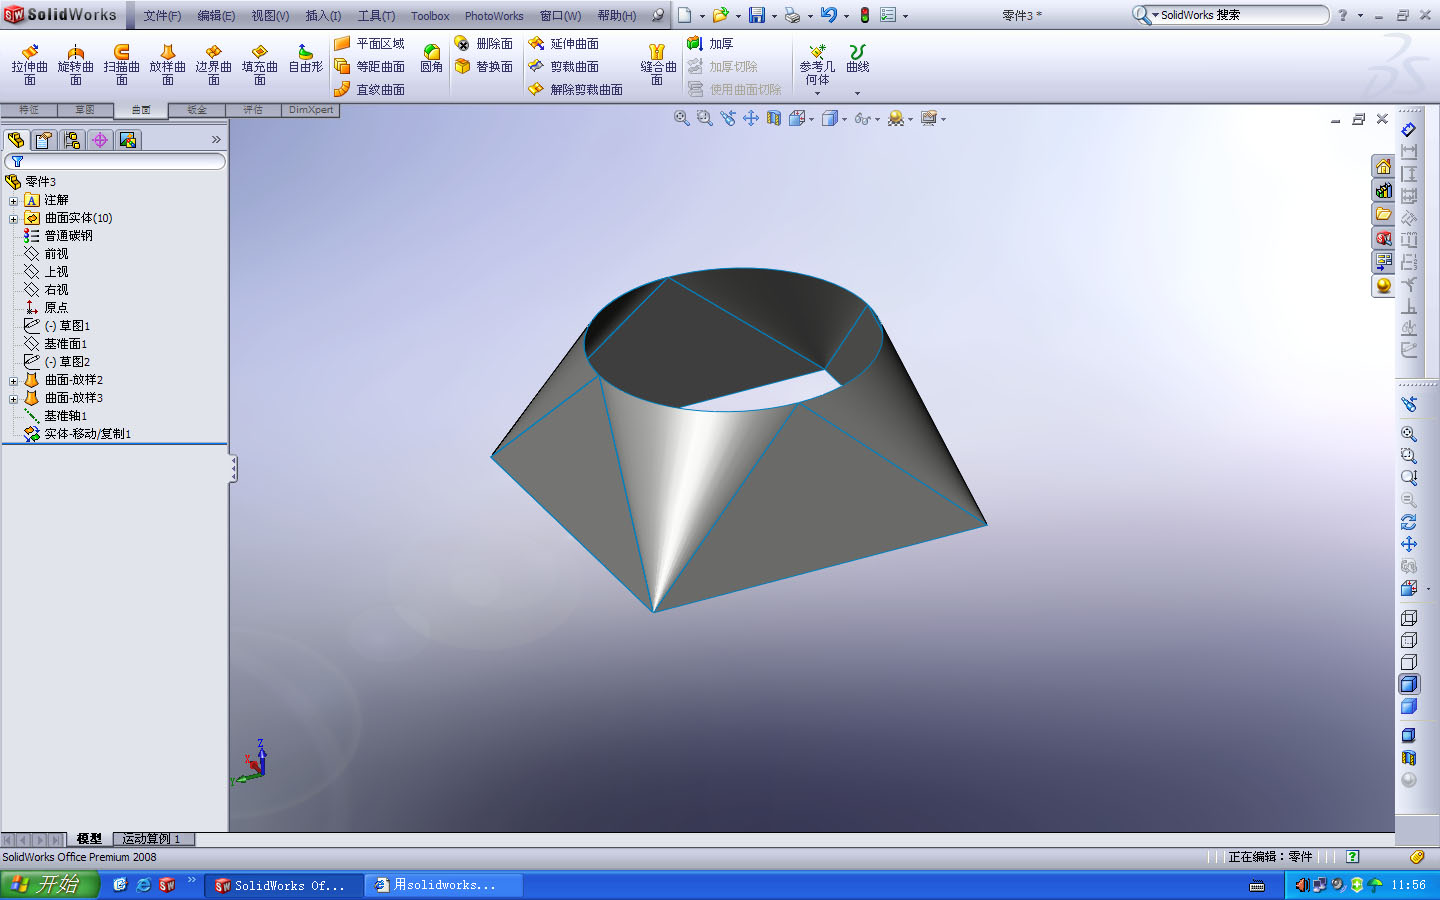The image size is (1440, 900).
Task: Toggle Hidden Lines Visible display style
Action: [x=1409, y=640]
